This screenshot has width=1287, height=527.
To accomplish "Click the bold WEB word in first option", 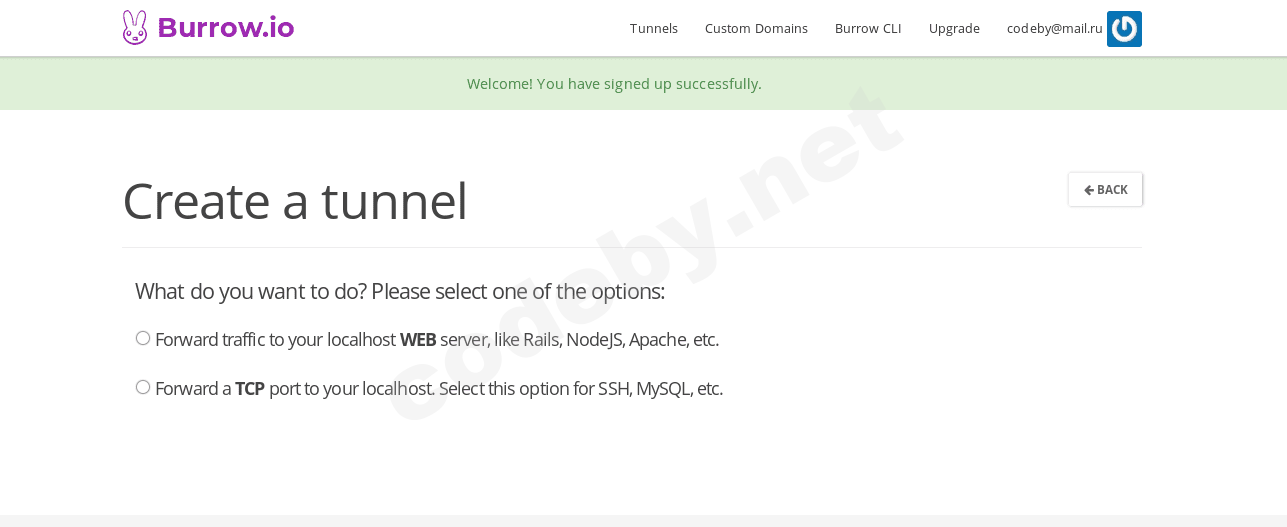I will tap(418, 340).
